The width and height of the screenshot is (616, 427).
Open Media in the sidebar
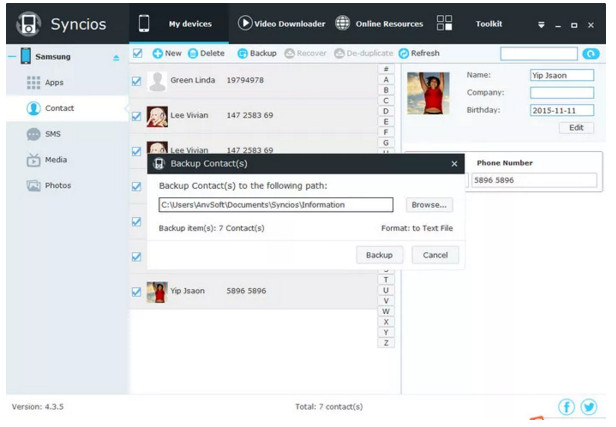(56, 159)
